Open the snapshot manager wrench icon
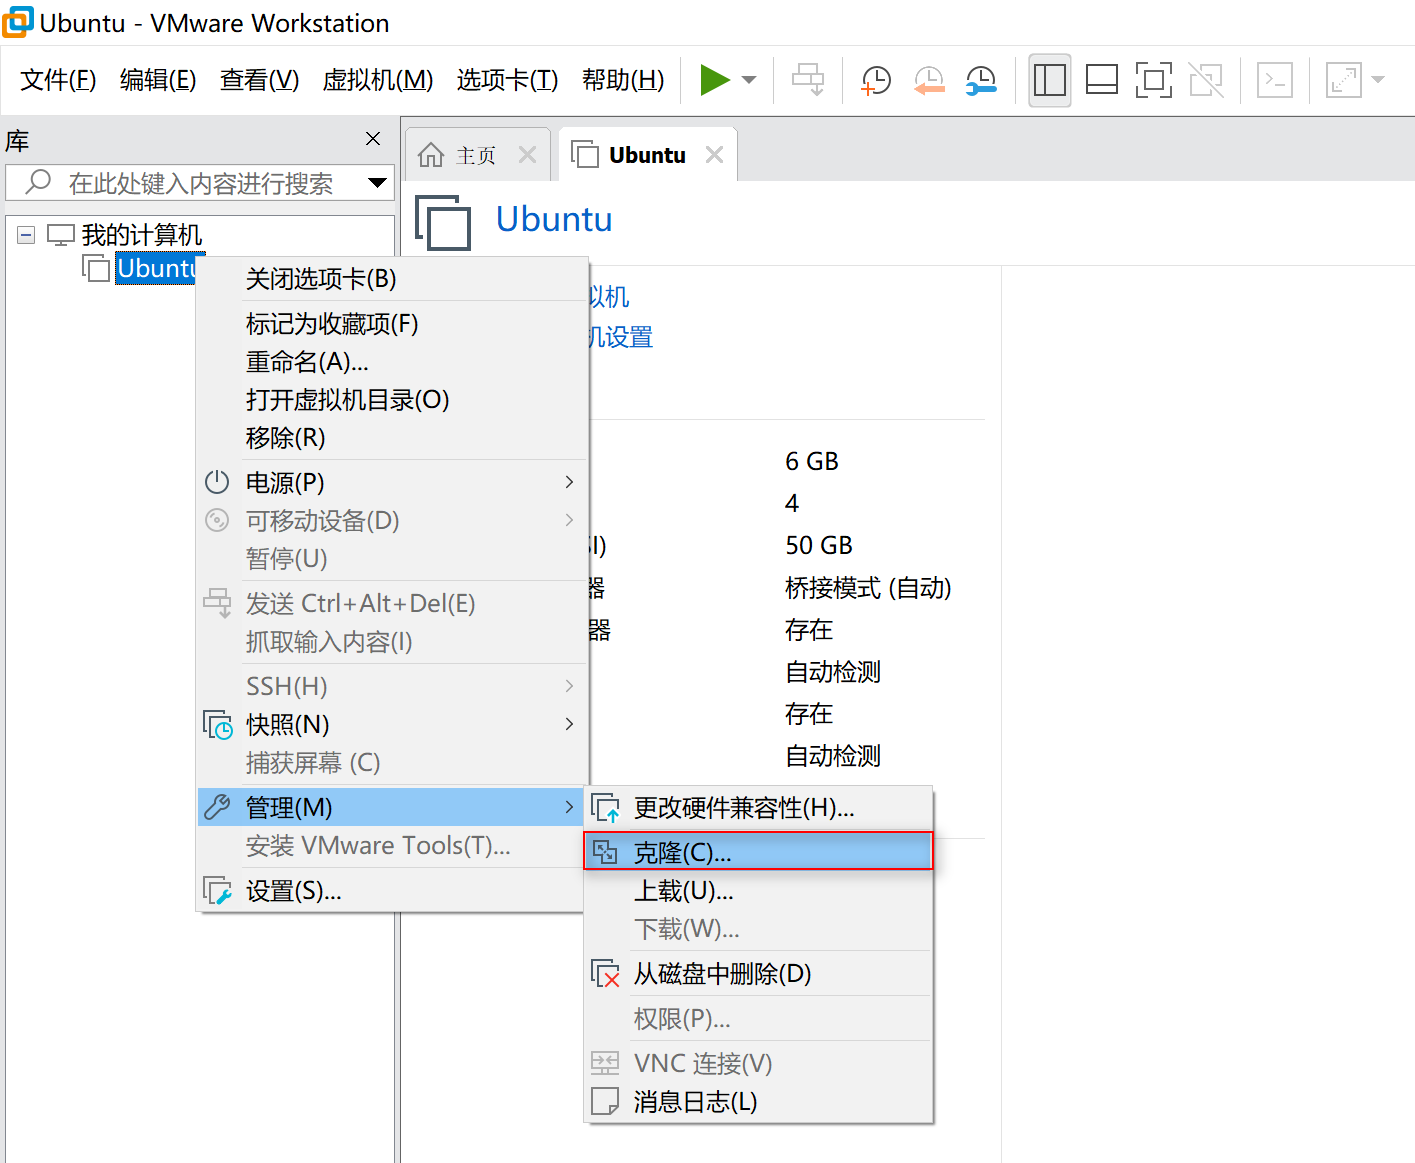The image size is (1415, 1163). (981, 80)
